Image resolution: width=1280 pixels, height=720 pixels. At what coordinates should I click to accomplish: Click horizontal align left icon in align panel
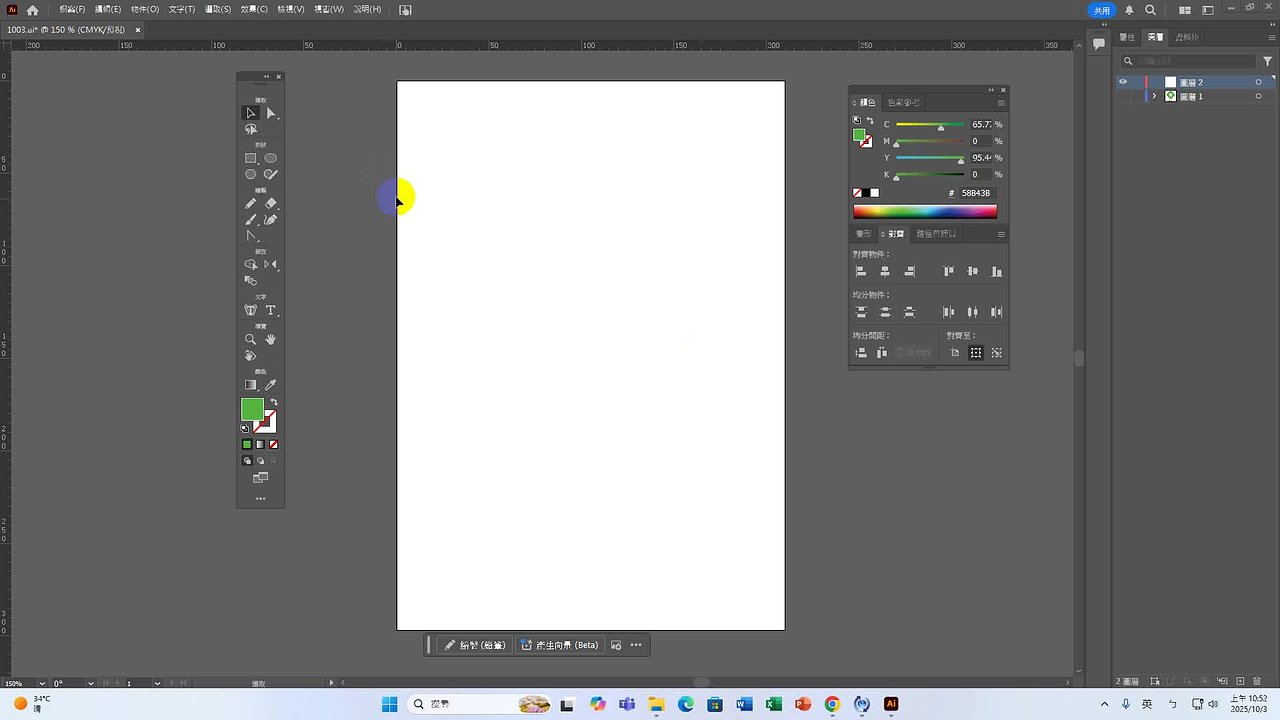click(x=861, y=271)
